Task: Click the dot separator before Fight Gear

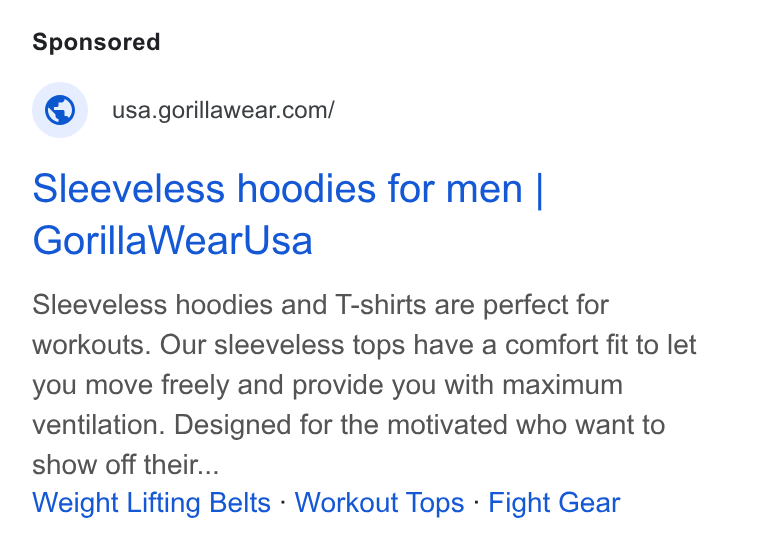Action: [x=476, y=502]
